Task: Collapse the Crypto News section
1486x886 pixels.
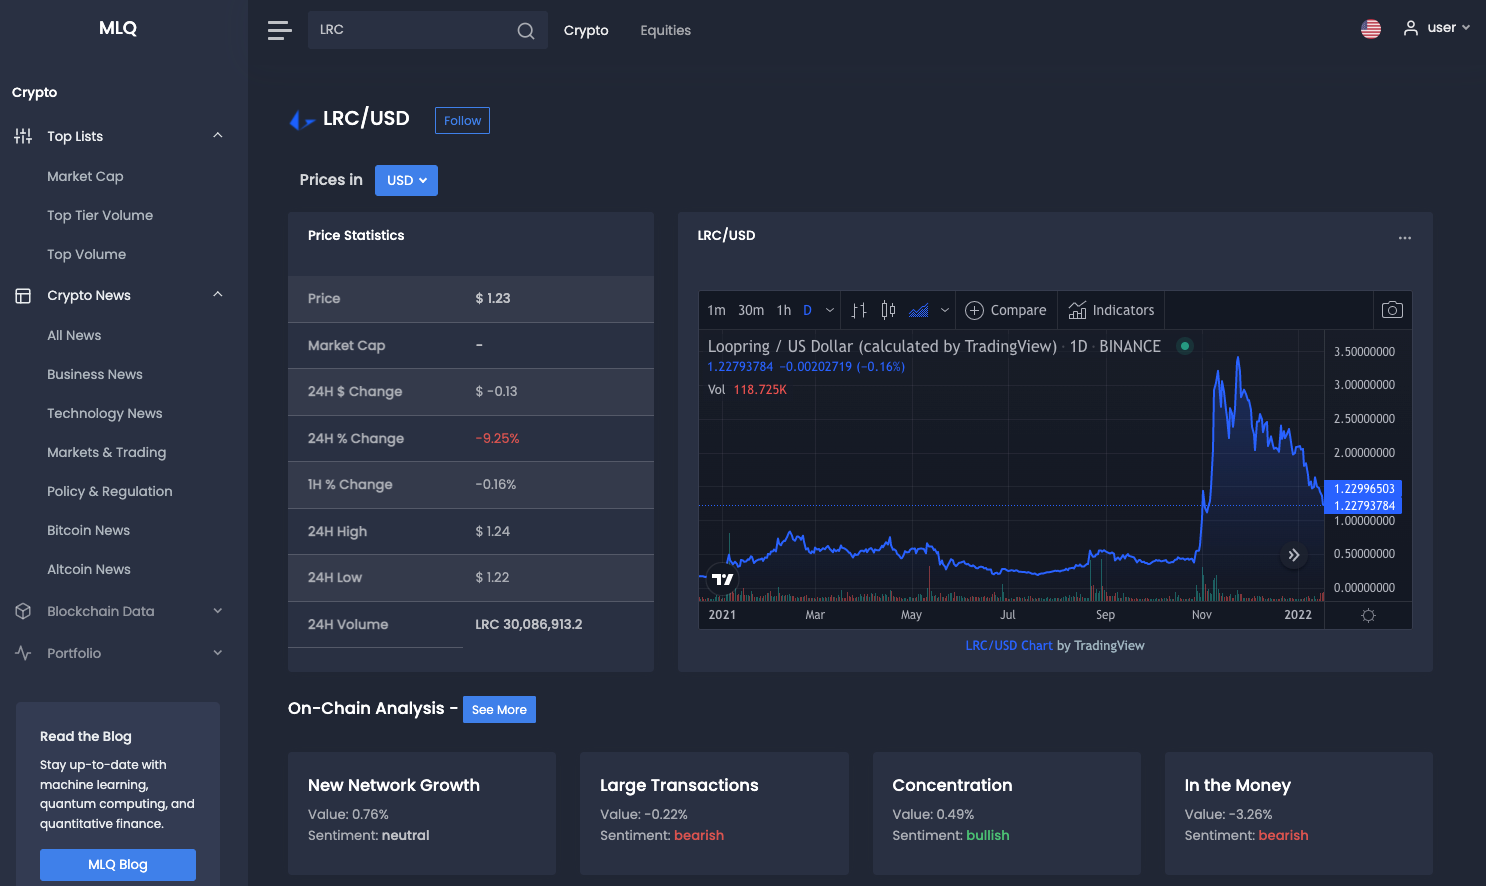Action: [x=218, y=294]
